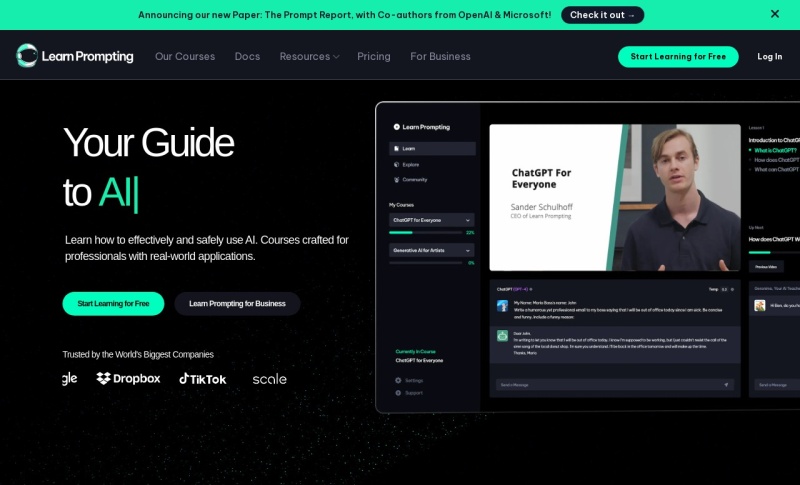This screenshot has width=800, height=485.
Task: Select Learn in the preview sidebar
Action: (x=432, y=148)
